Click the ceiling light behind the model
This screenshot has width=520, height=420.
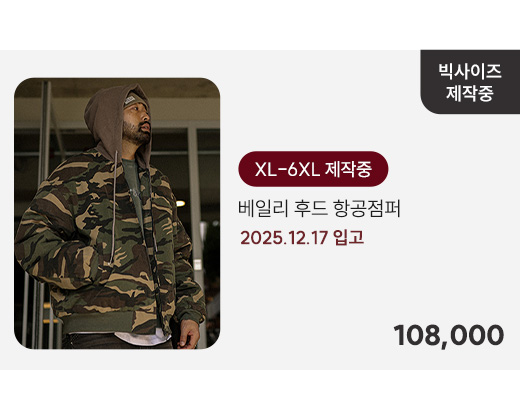180,203
